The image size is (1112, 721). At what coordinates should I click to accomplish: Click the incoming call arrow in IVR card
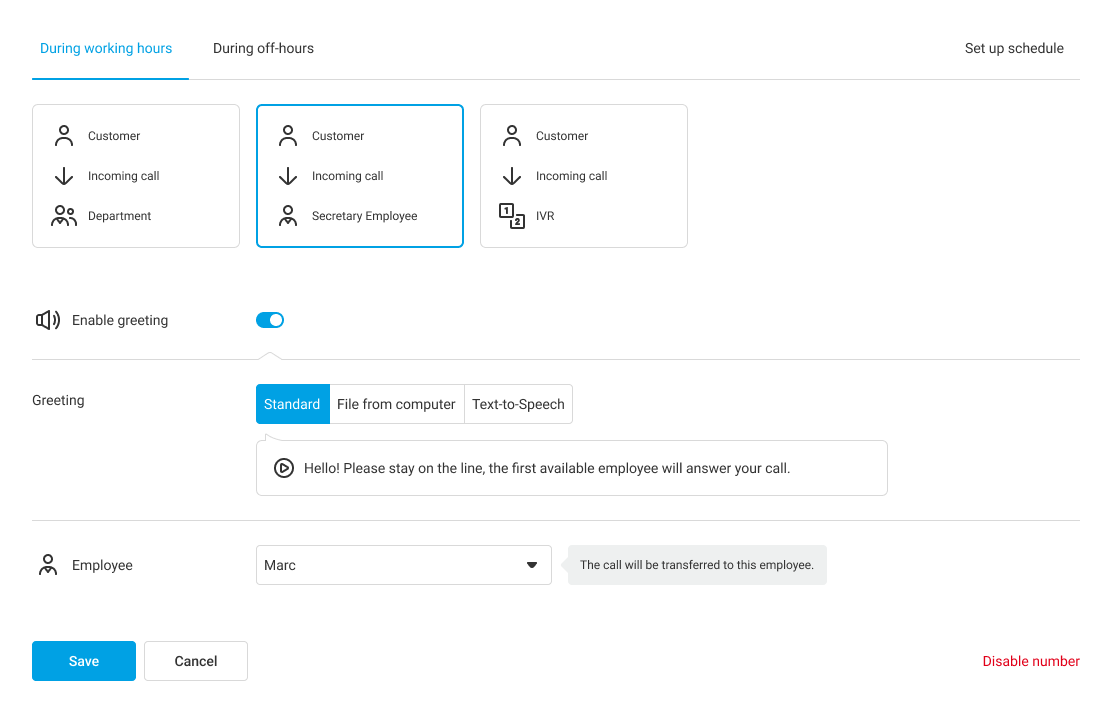click(x=512, y=176)
